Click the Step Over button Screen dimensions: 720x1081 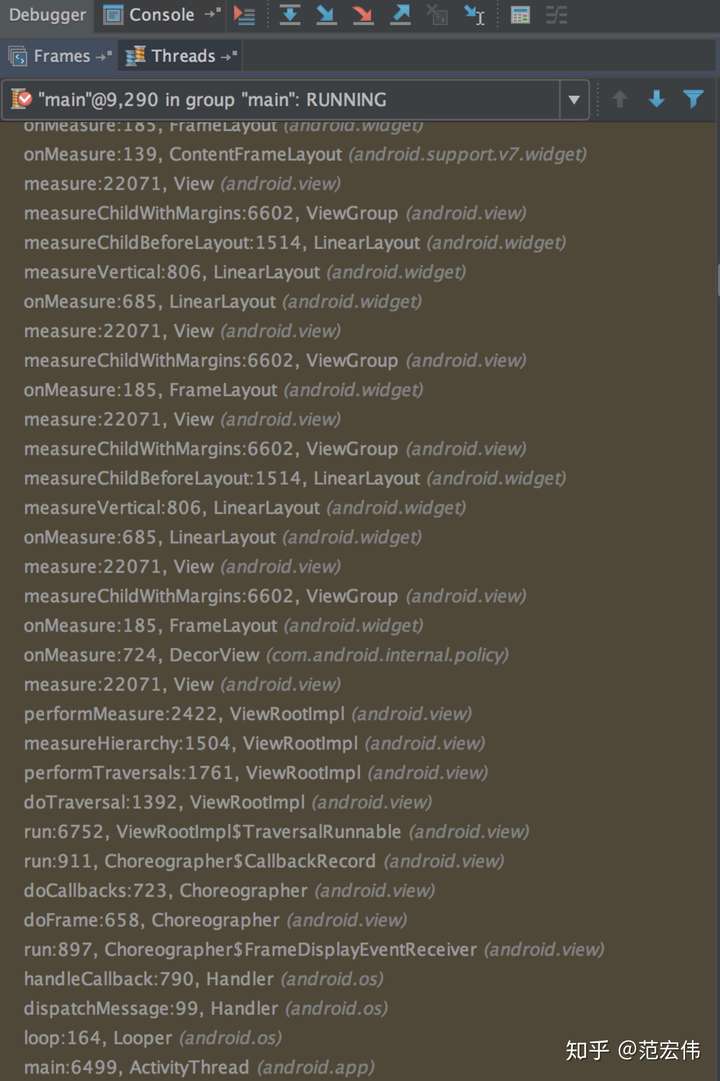point(290,15)
